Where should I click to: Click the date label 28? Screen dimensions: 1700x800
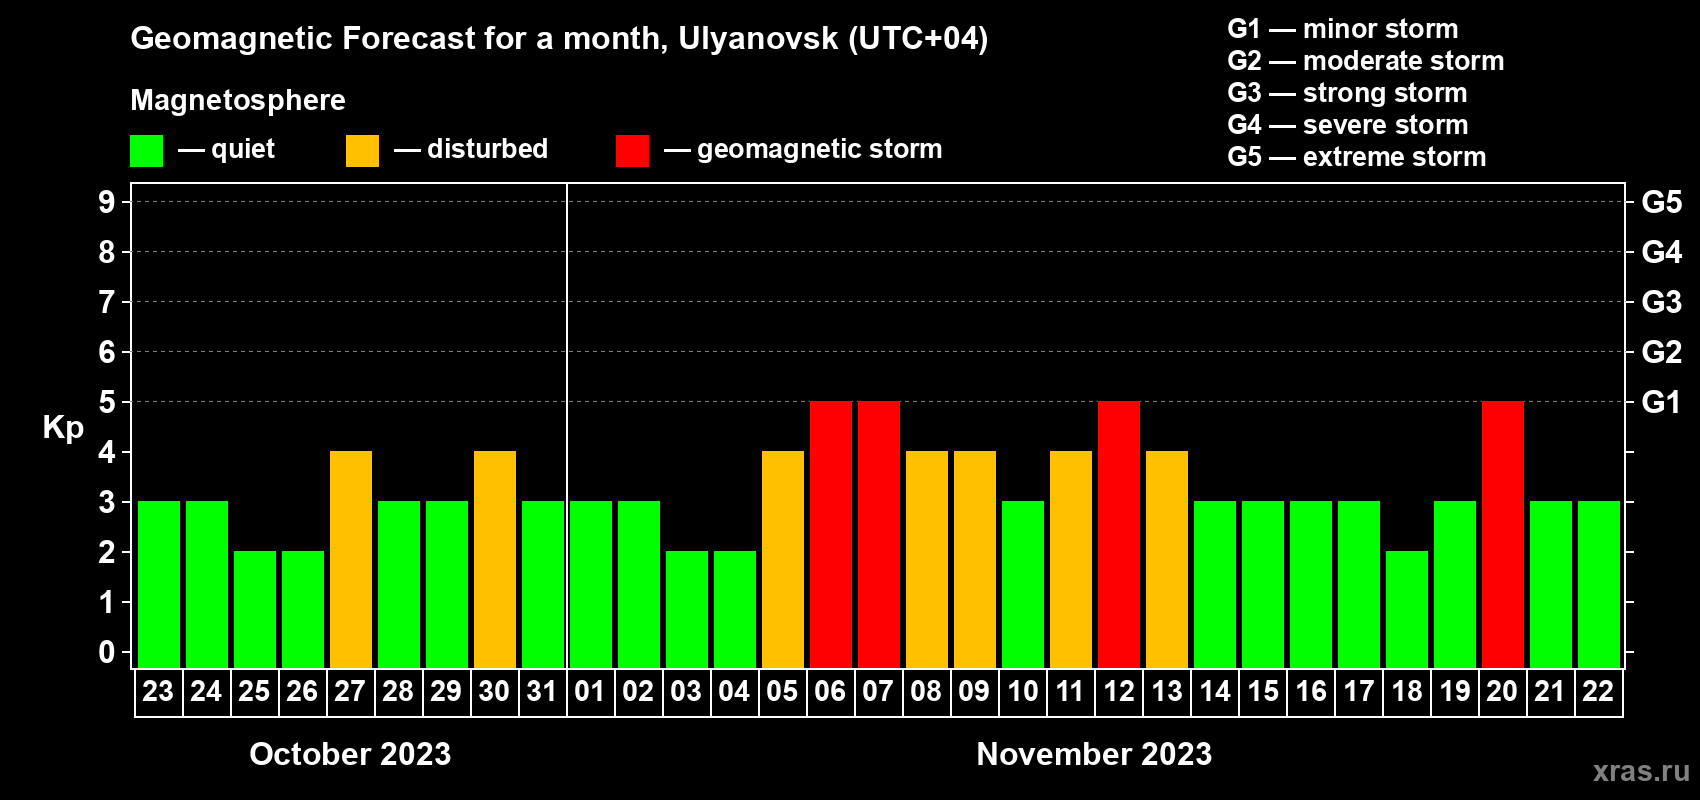pos(398,691)
